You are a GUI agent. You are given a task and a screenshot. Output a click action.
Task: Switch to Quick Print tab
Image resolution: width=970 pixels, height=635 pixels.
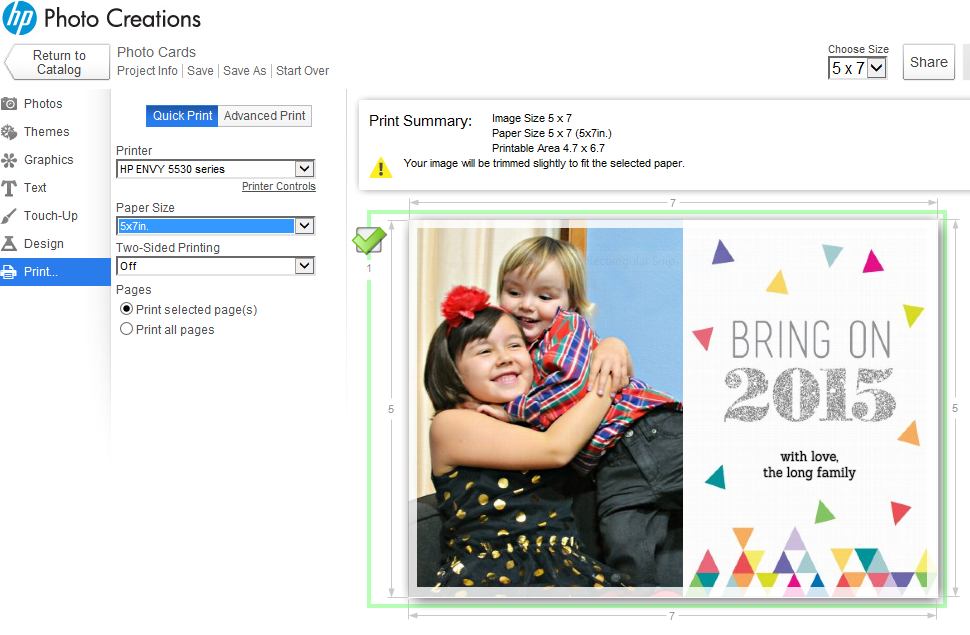pyautogui.click(x=182, y=116)
